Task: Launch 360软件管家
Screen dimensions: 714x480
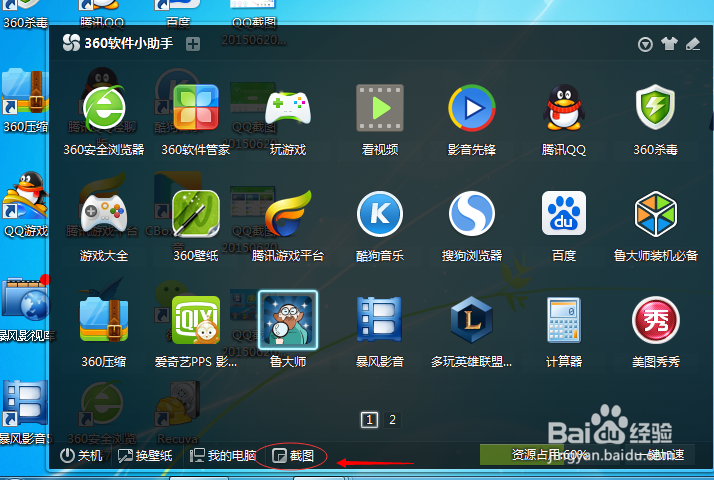Action: [196, 108]
